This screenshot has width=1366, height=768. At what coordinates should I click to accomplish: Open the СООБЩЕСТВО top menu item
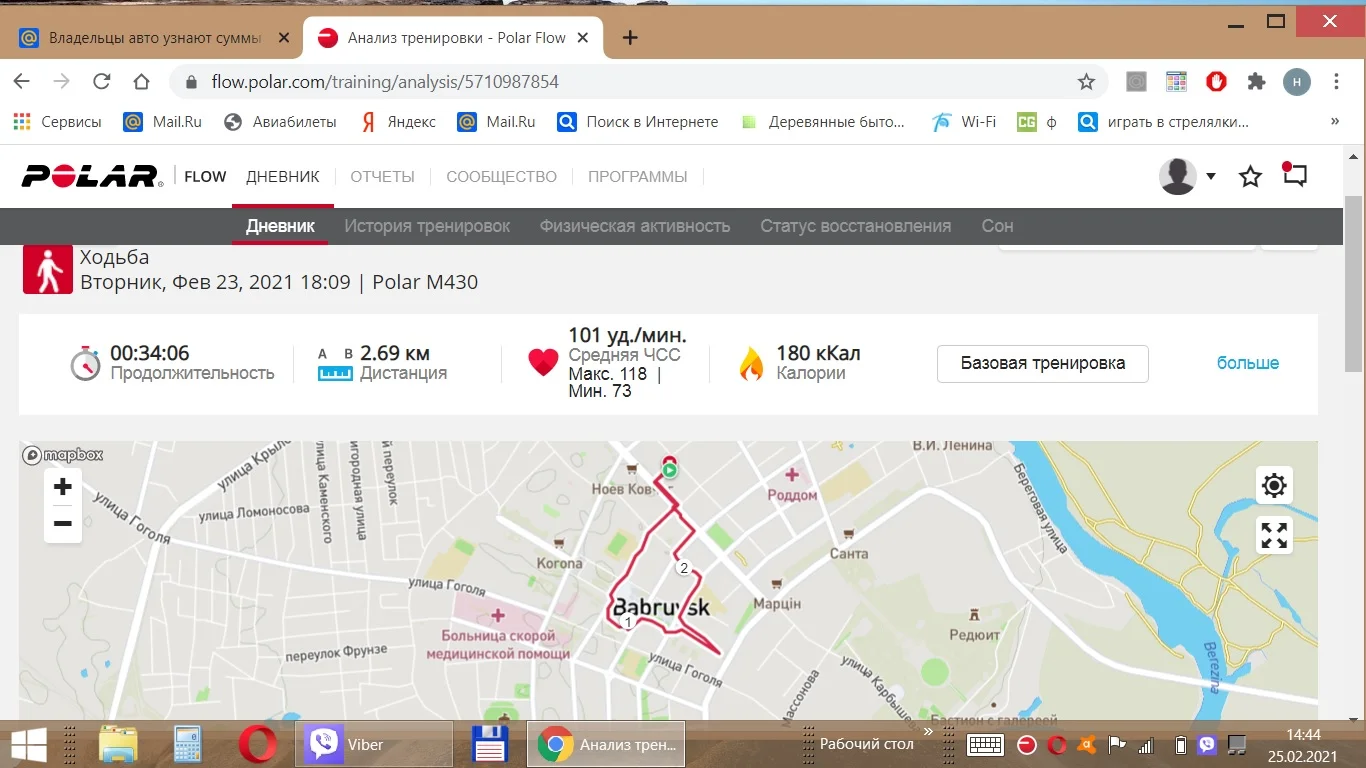[x=501, y=177]
